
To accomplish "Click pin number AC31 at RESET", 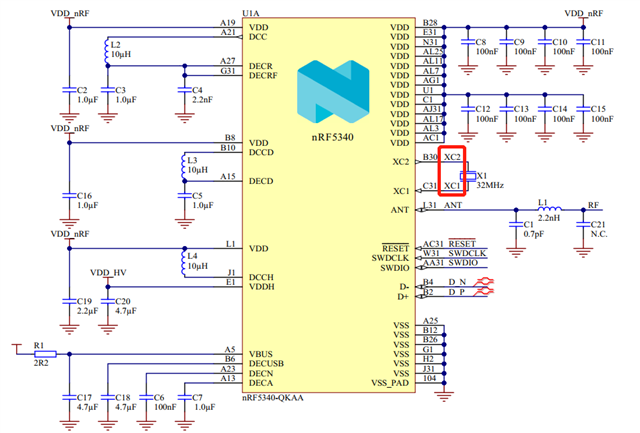I will click(x=433, y=244).
